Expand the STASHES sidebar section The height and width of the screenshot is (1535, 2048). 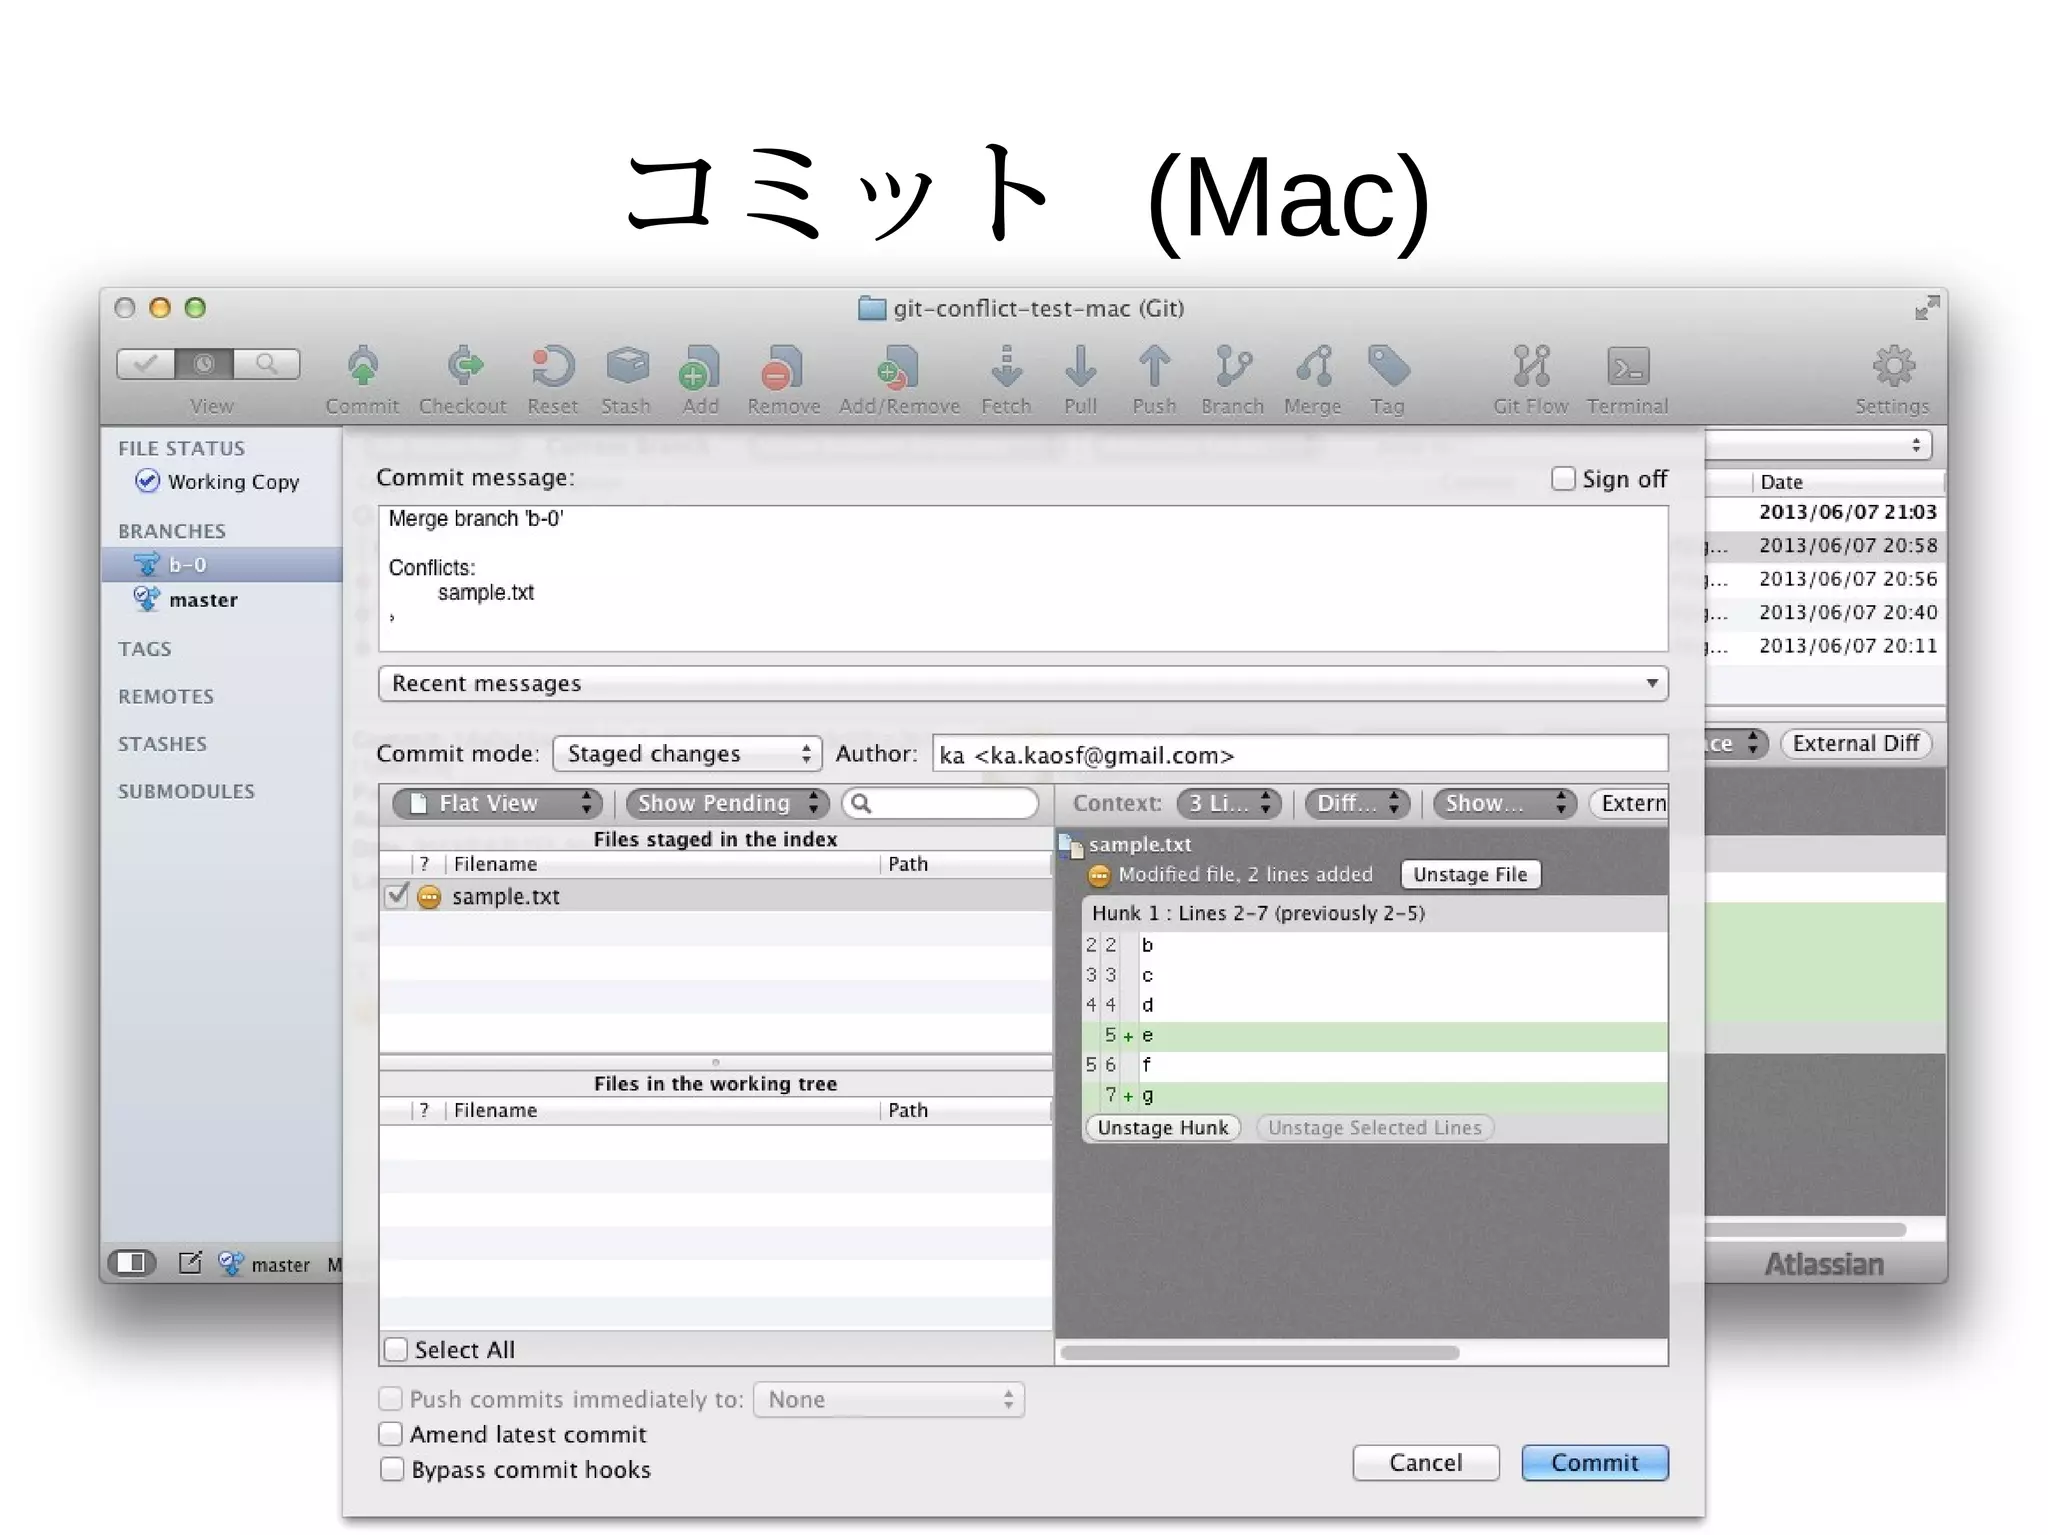pyautogui.click(x=162, y=744)
